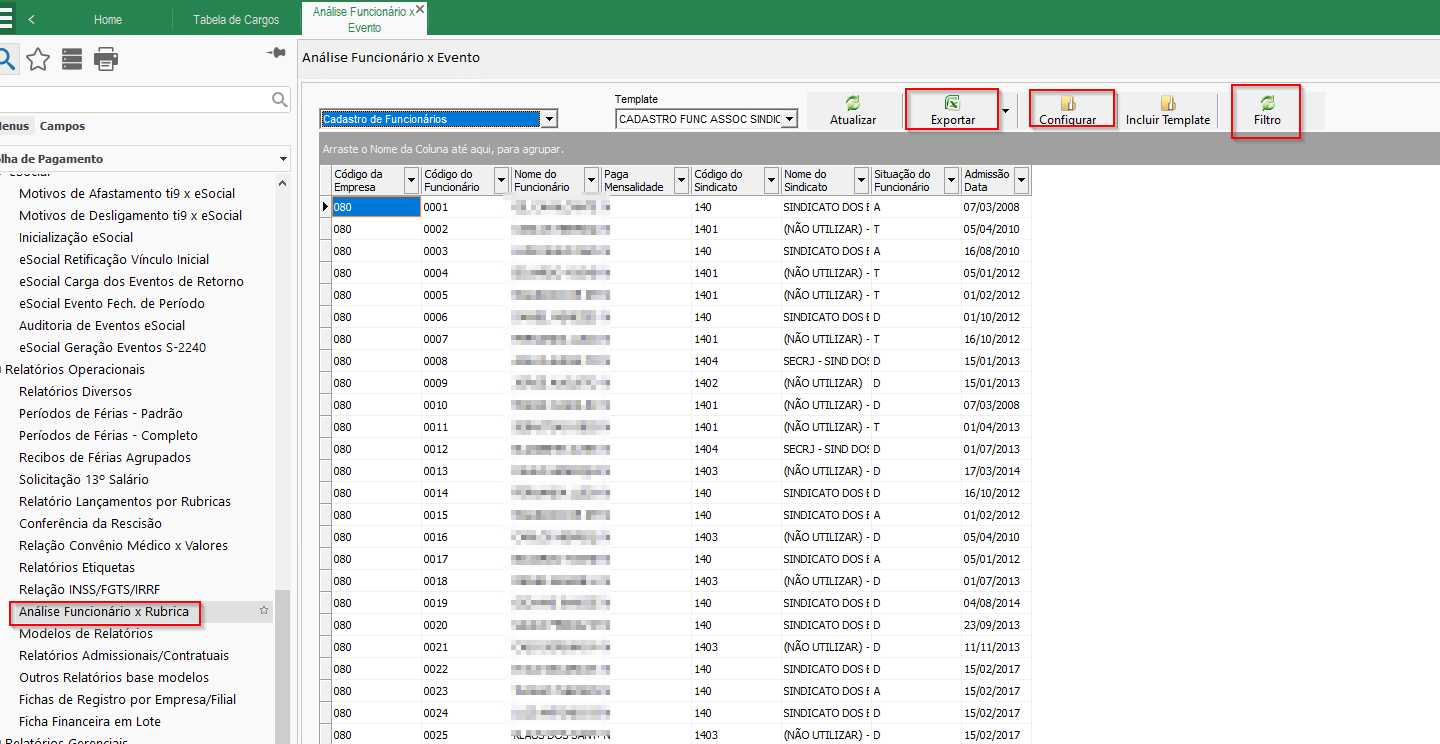Open the hamburger main menu
The image size is (1440, 744).
pos(5,19)
